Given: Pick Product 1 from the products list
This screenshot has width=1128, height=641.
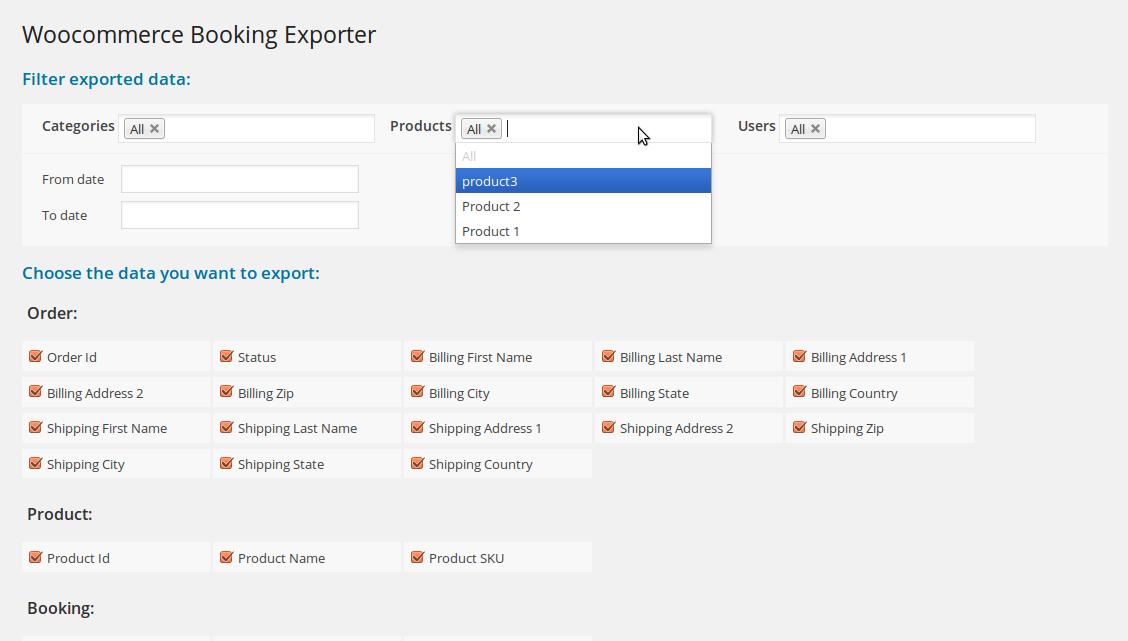Looking at the screenshot, I should pyautogui.click(x=583, y=231).
